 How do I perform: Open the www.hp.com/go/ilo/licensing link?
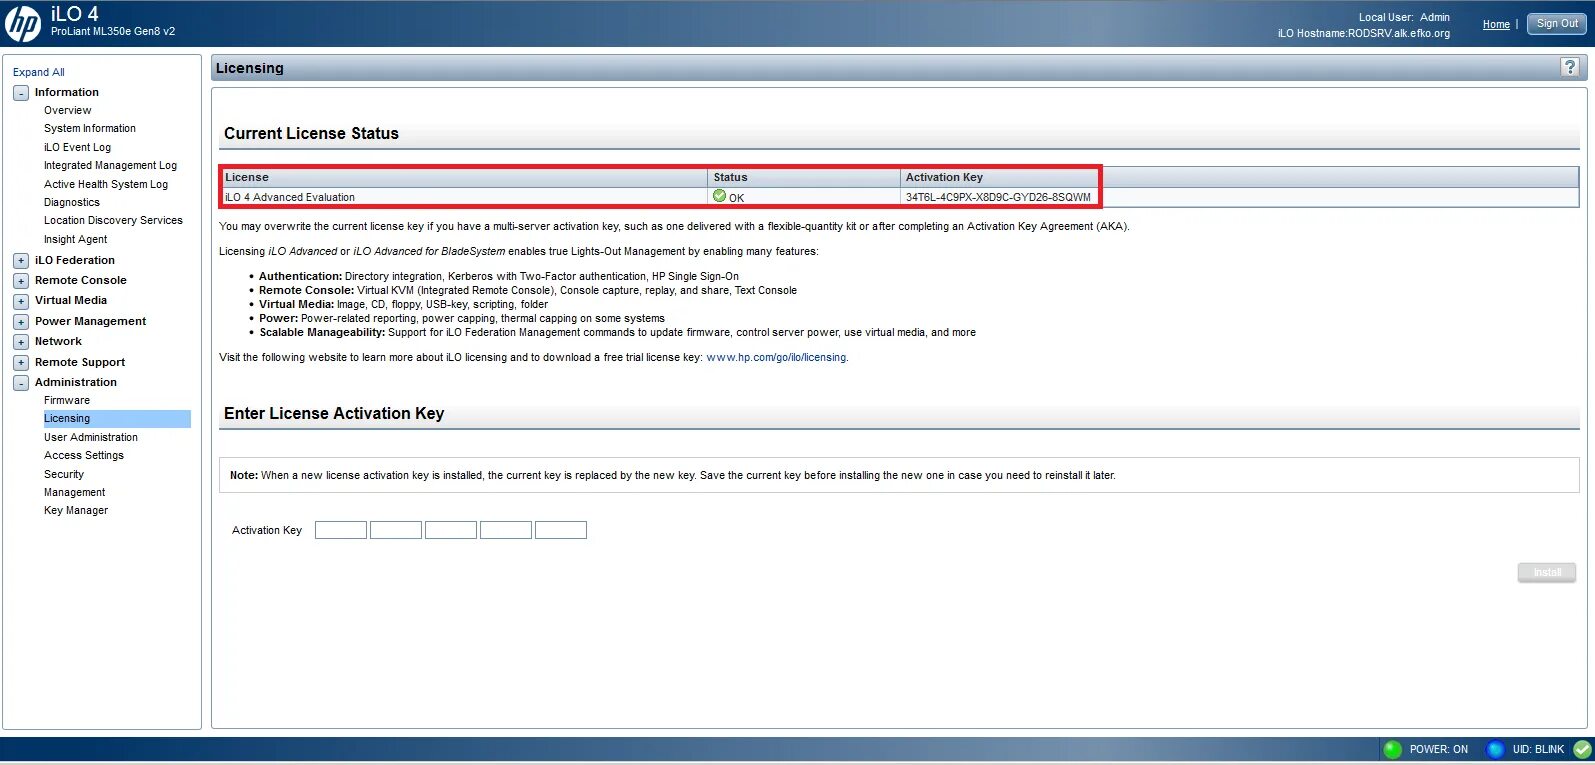pyautogui.click(x=776, y=357)
